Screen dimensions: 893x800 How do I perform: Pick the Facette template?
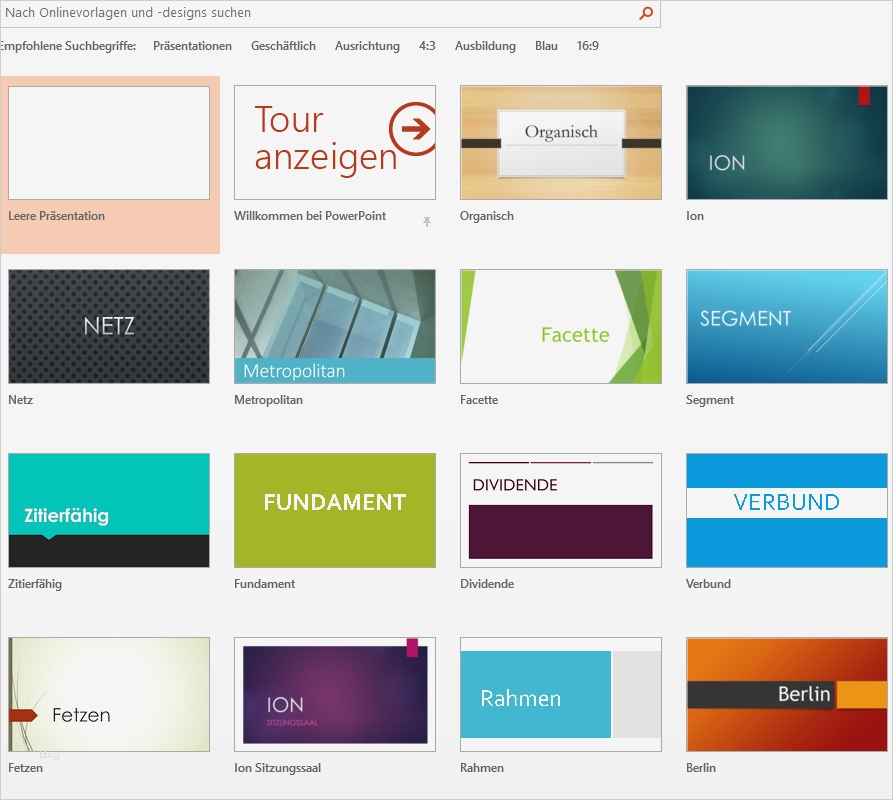point(560,326)
